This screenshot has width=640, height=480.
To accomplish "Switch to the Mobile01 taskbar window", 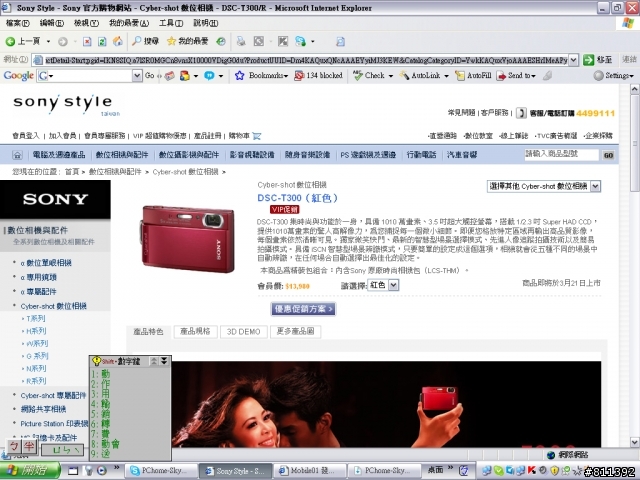I will click(x=309, y=471).
